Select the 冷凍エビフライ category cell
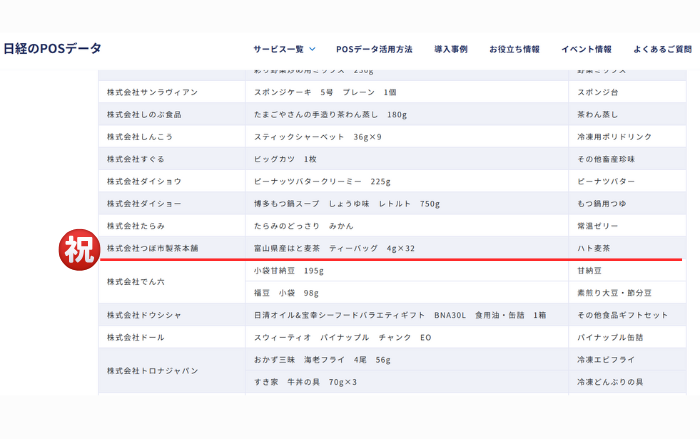Image resolution: width=700 pixels, height=439 pixels. point(627,360)
